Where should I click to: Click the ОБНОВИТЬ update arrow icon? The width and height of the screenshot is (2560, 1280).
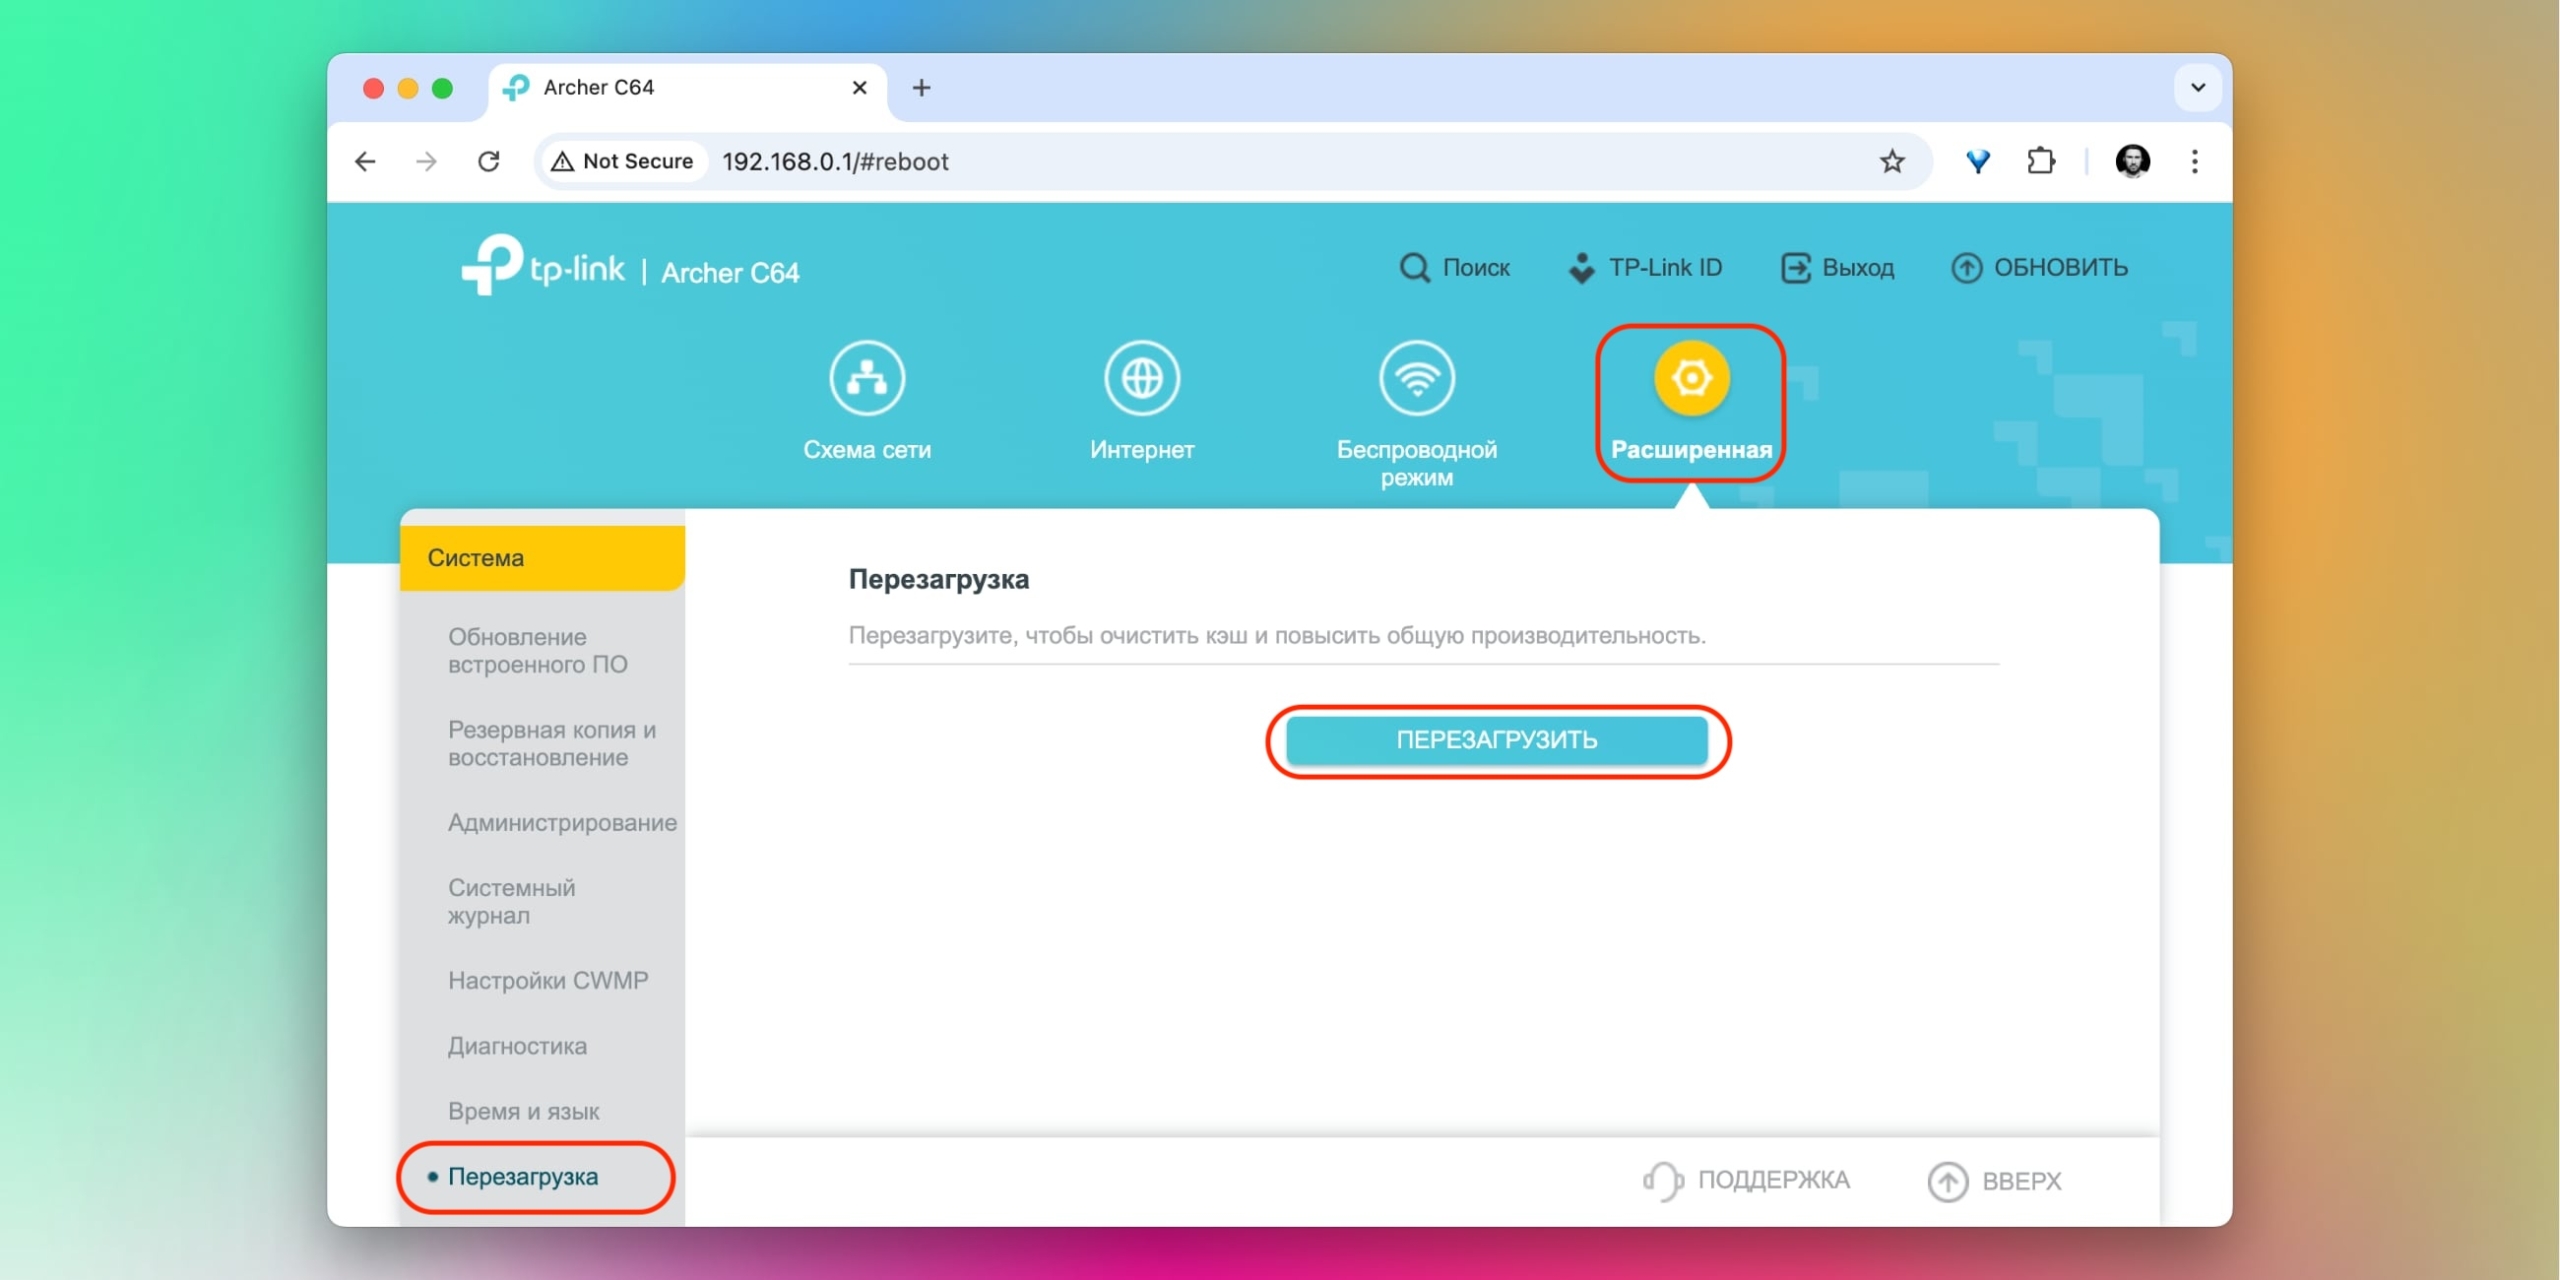1966,268
